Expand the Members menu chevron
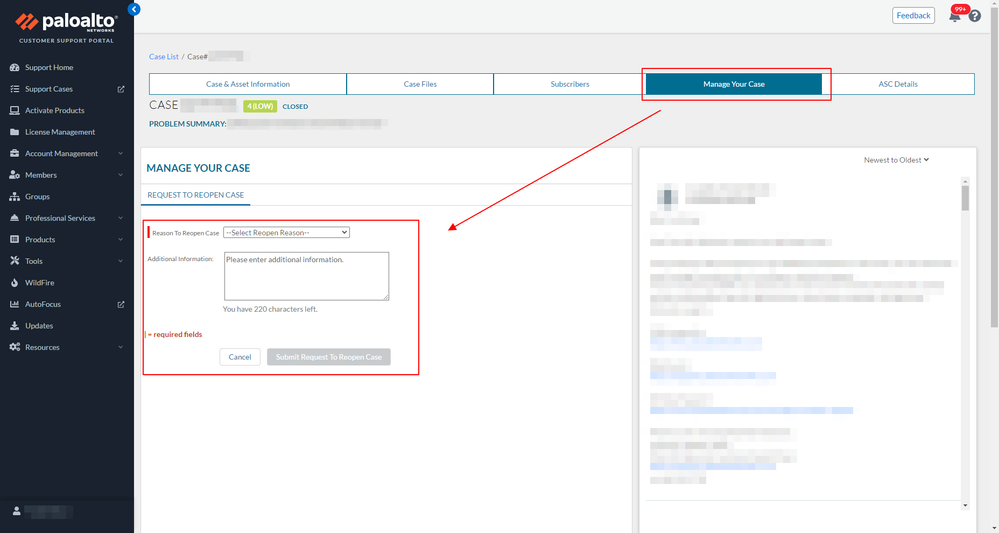The image size is (999, 533). pyautogui.click(x=120, y=175)
